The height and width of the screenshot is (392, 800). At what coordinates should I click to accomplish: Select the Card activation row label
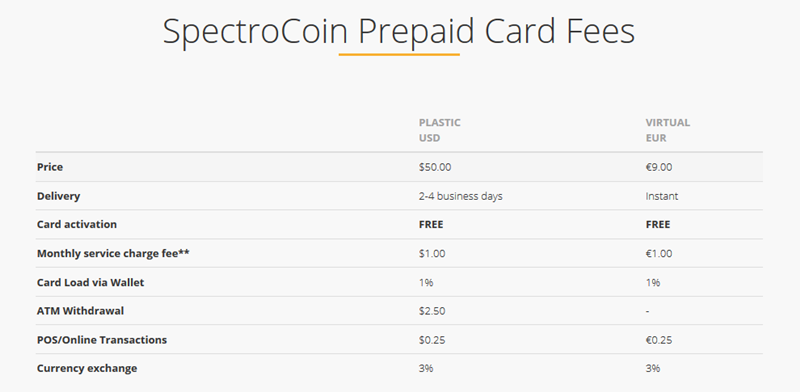tap(77, 225)
